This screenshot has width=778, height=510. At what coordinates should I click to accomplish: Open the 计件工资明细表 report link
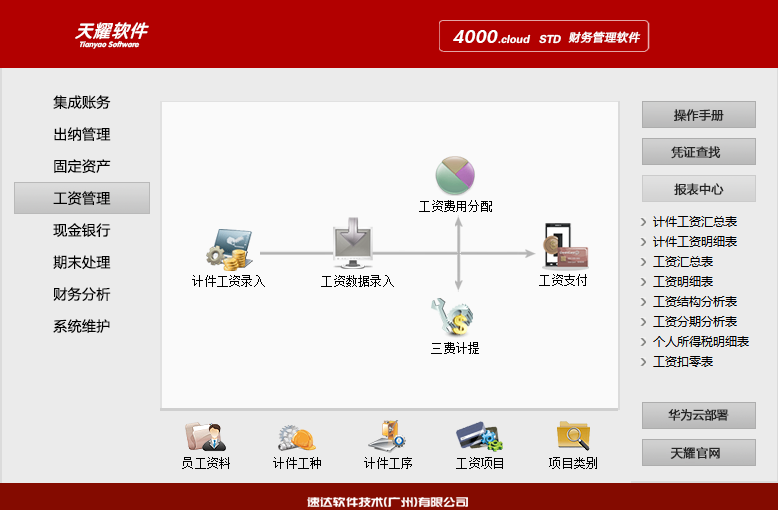[x=695, y=242]
